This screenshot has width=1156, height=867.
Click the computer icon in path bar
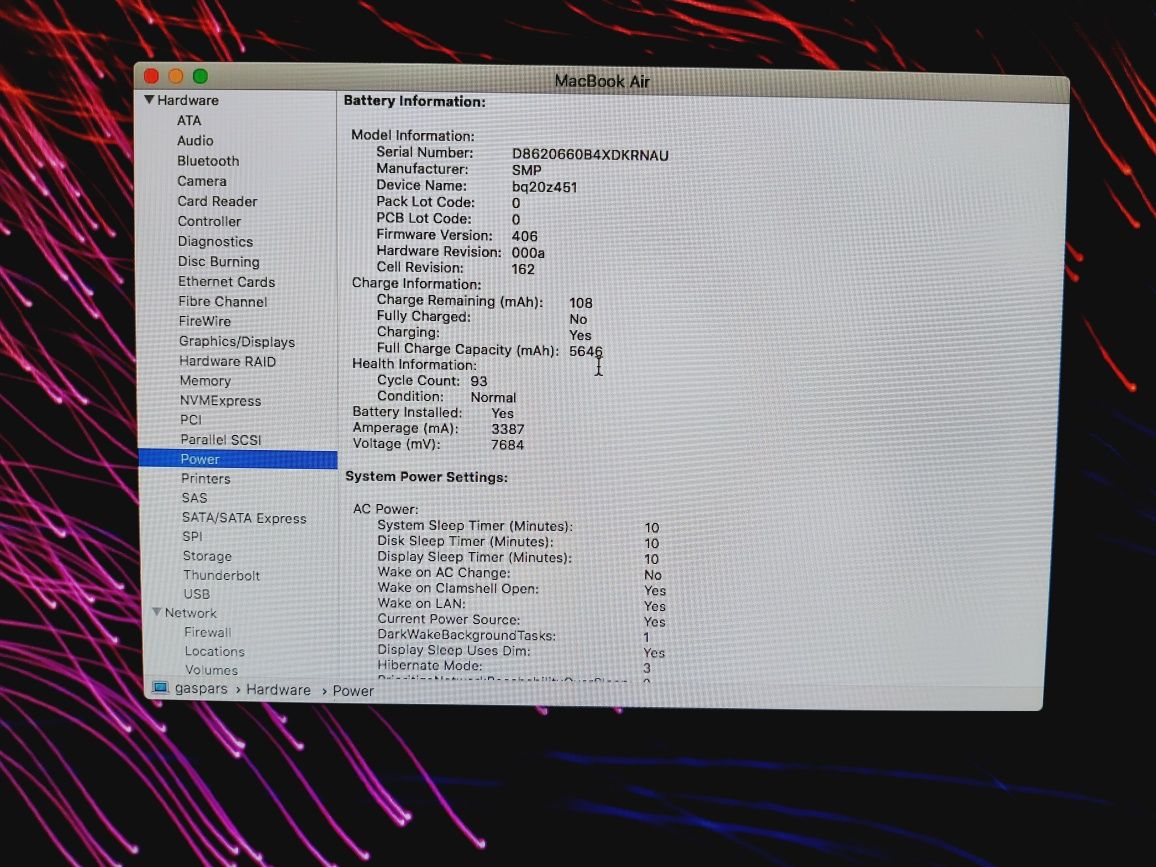coord(160,687)
